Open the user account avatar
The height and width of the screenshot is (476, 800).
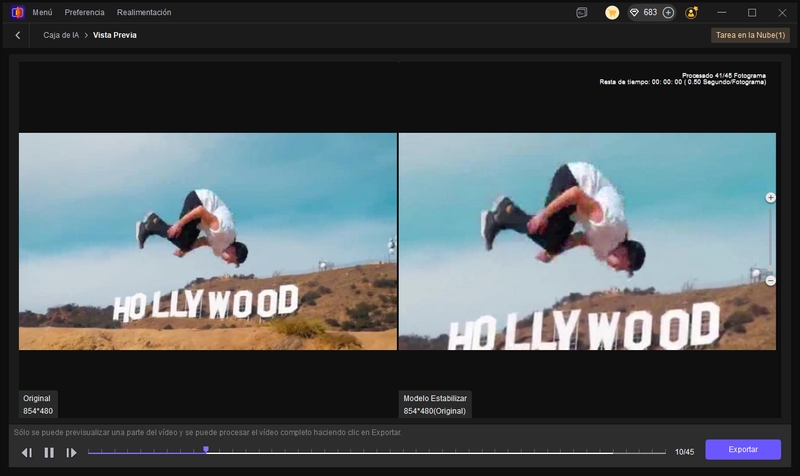tap(691, 13)
